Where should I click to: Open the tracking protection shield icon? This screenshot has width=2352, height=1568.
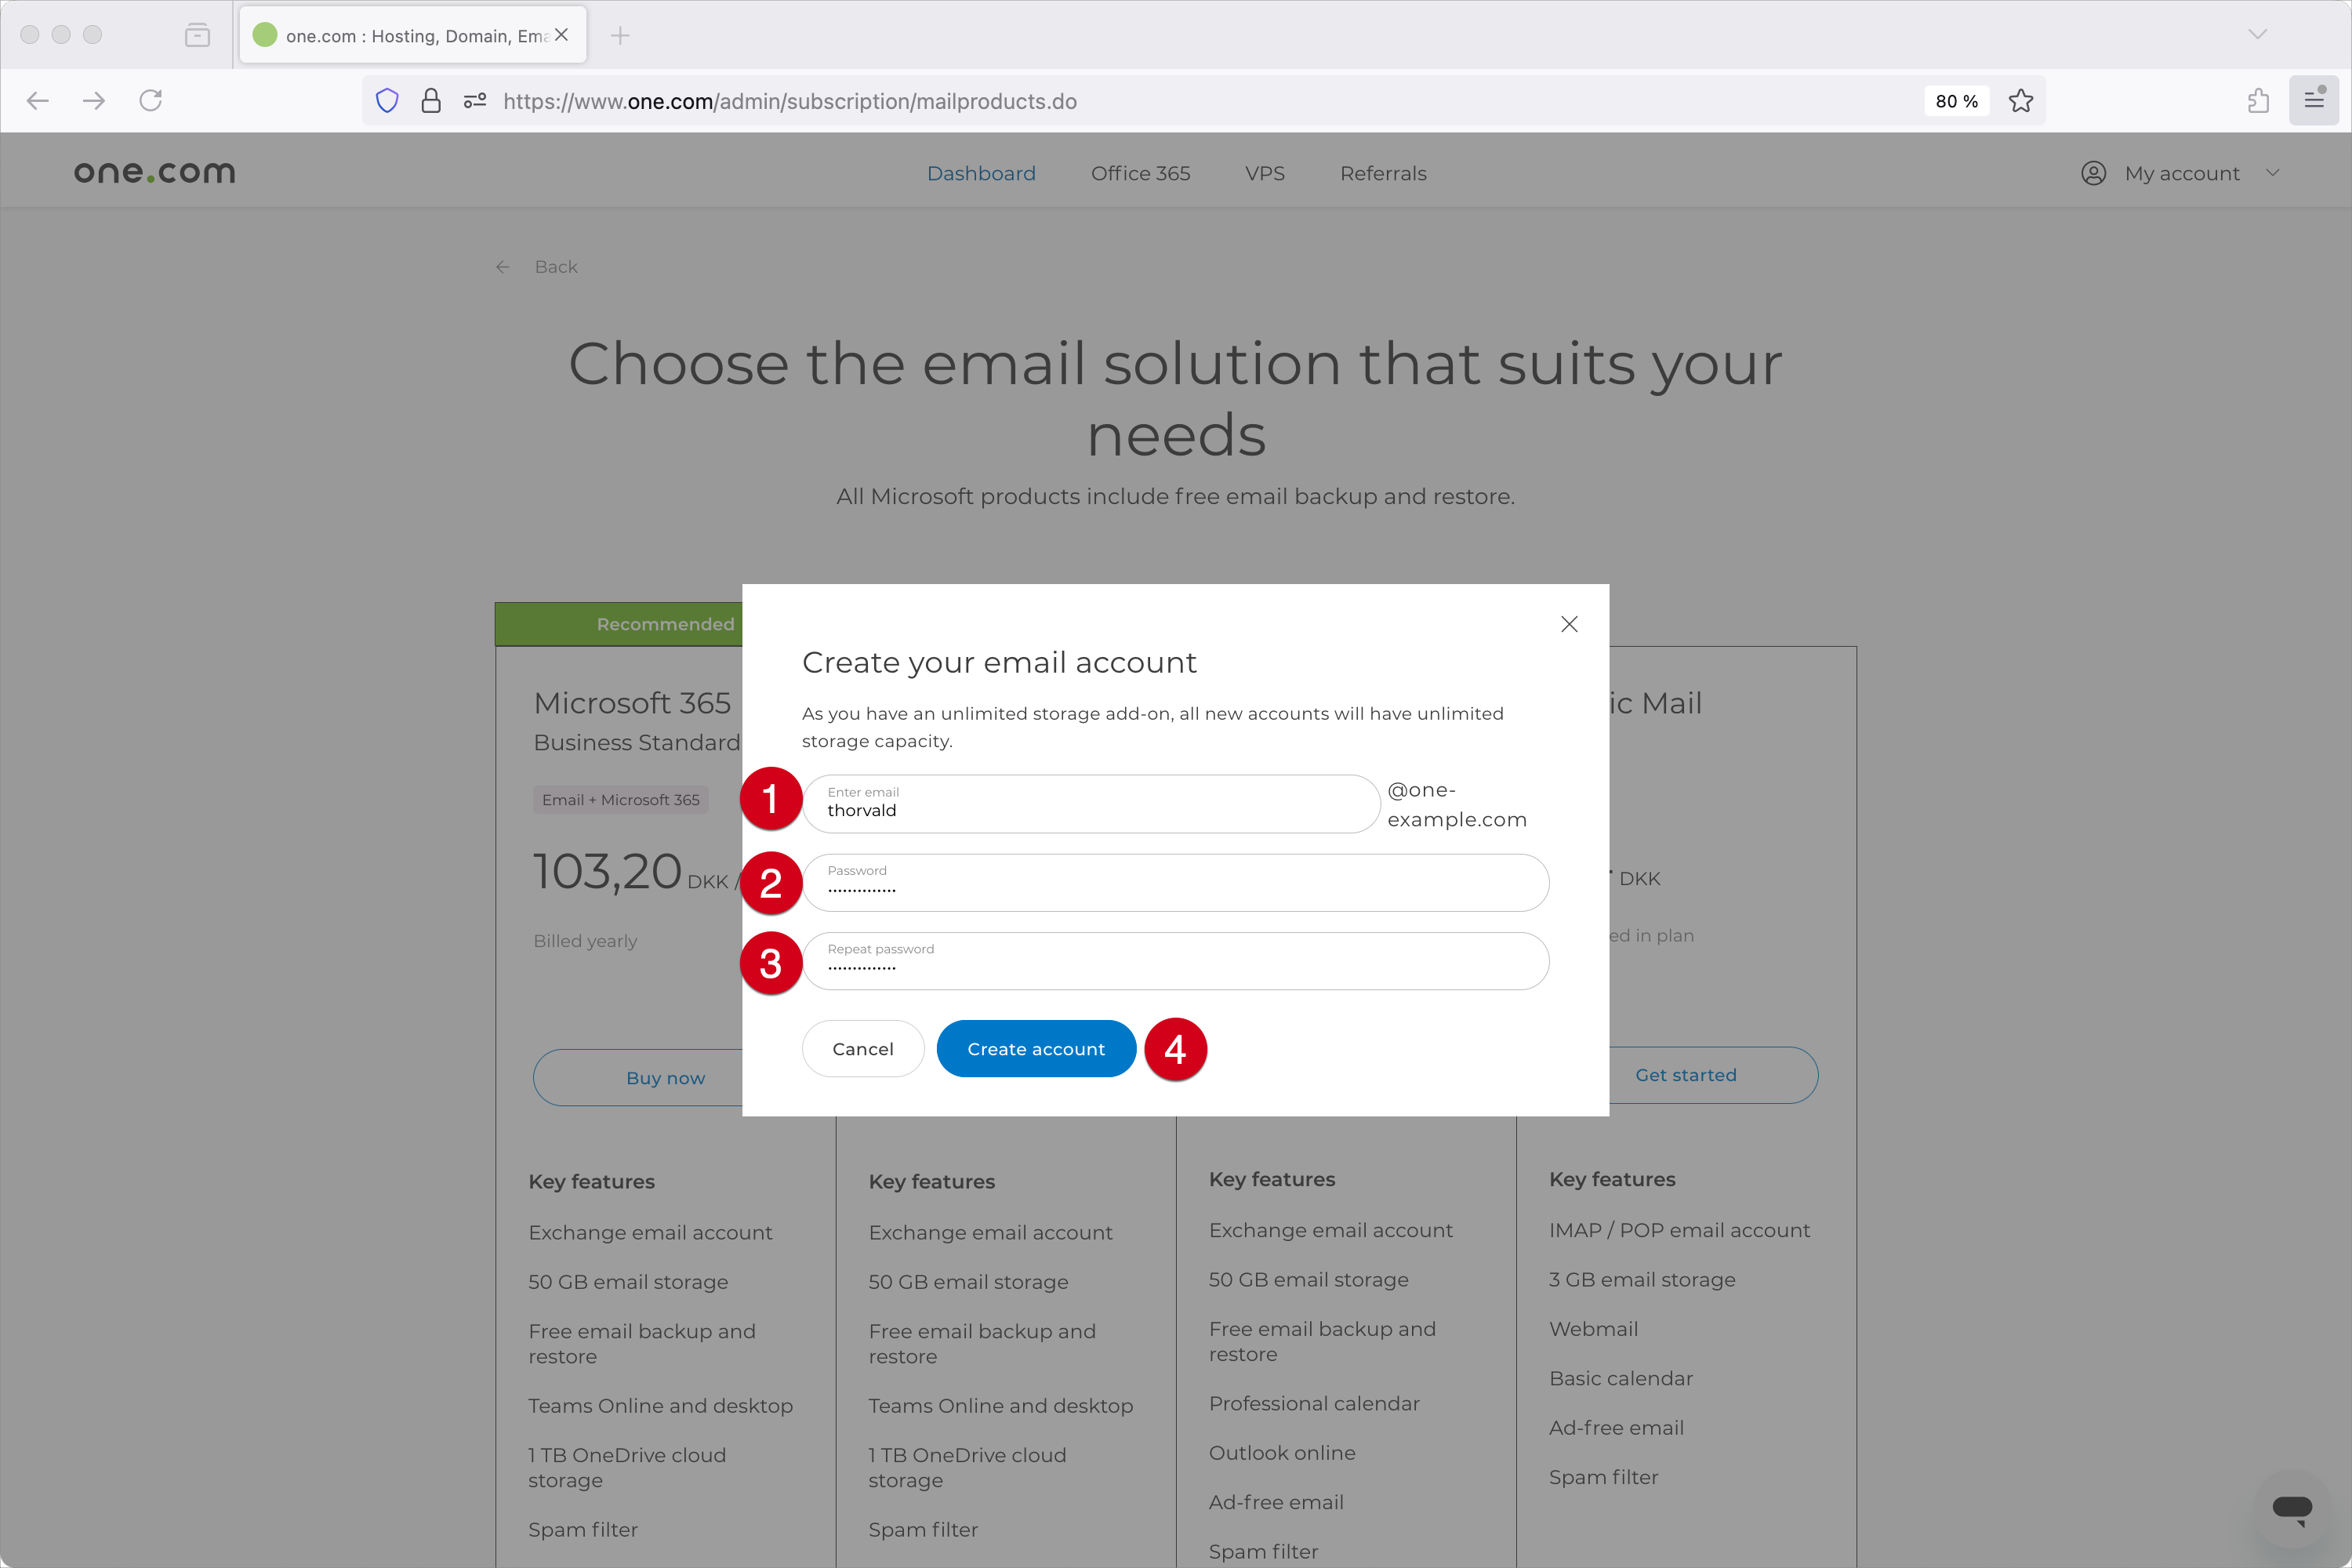[387, 100]
